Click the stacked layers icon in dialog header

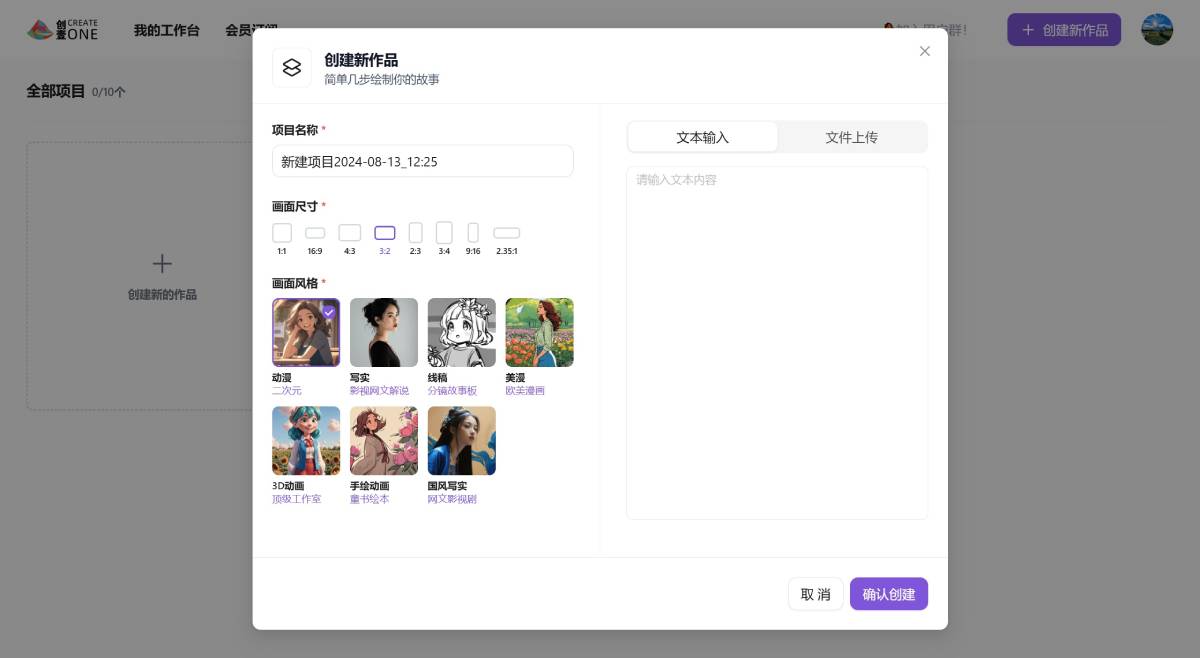(x=292, y=68)
